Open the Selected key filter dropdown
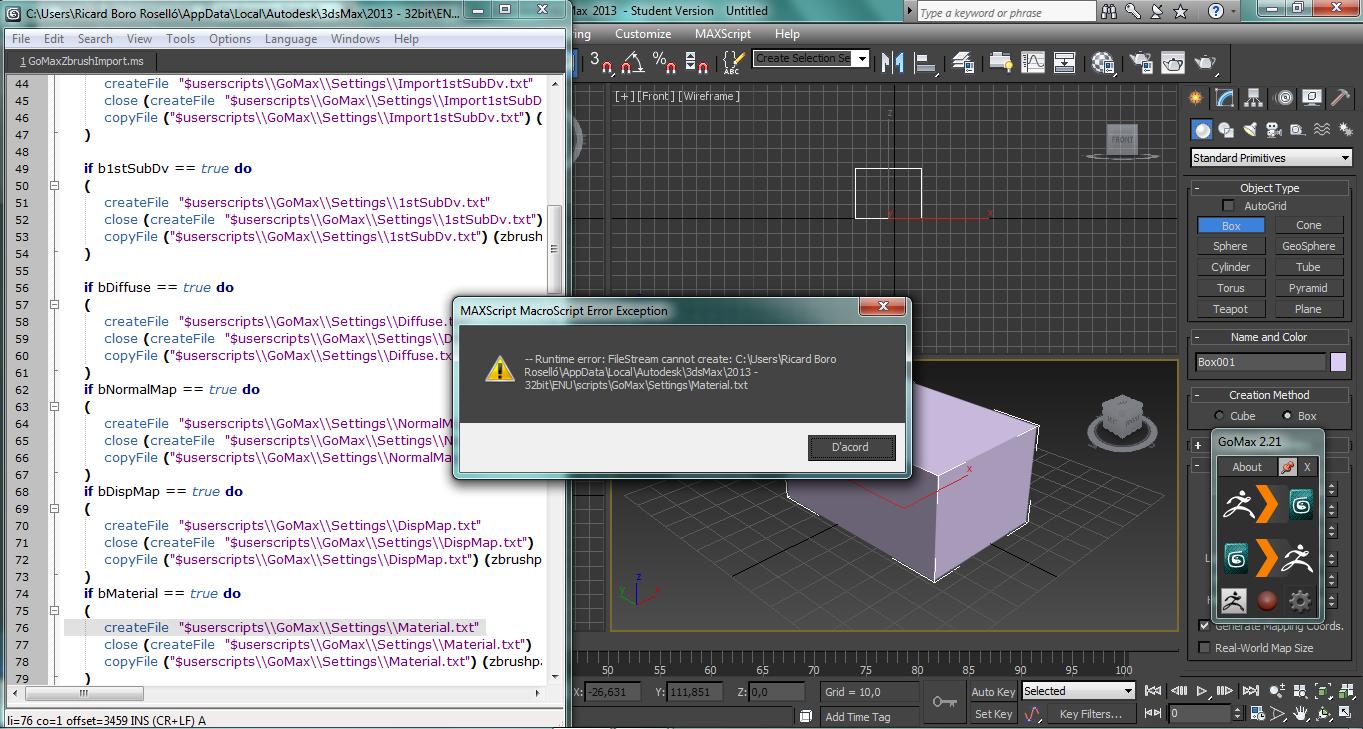This screenshot has height=729, width=1363. pyautogui.click(x=1128, y=691)
